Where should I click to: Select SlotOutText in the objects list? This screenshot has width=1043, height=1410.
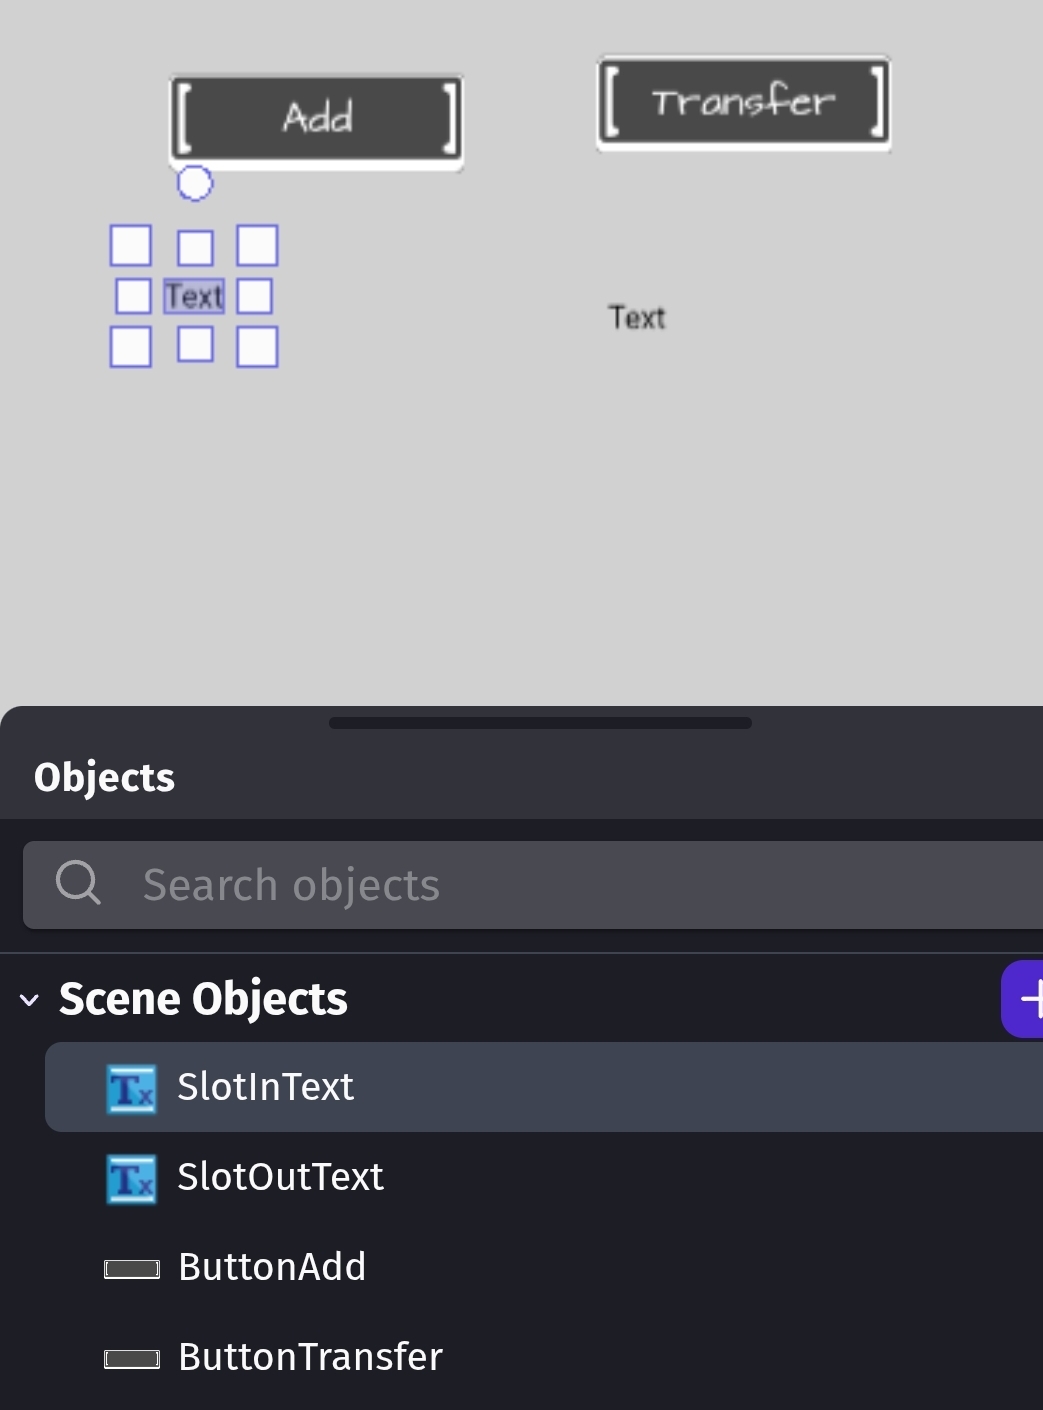point(280,1177)
